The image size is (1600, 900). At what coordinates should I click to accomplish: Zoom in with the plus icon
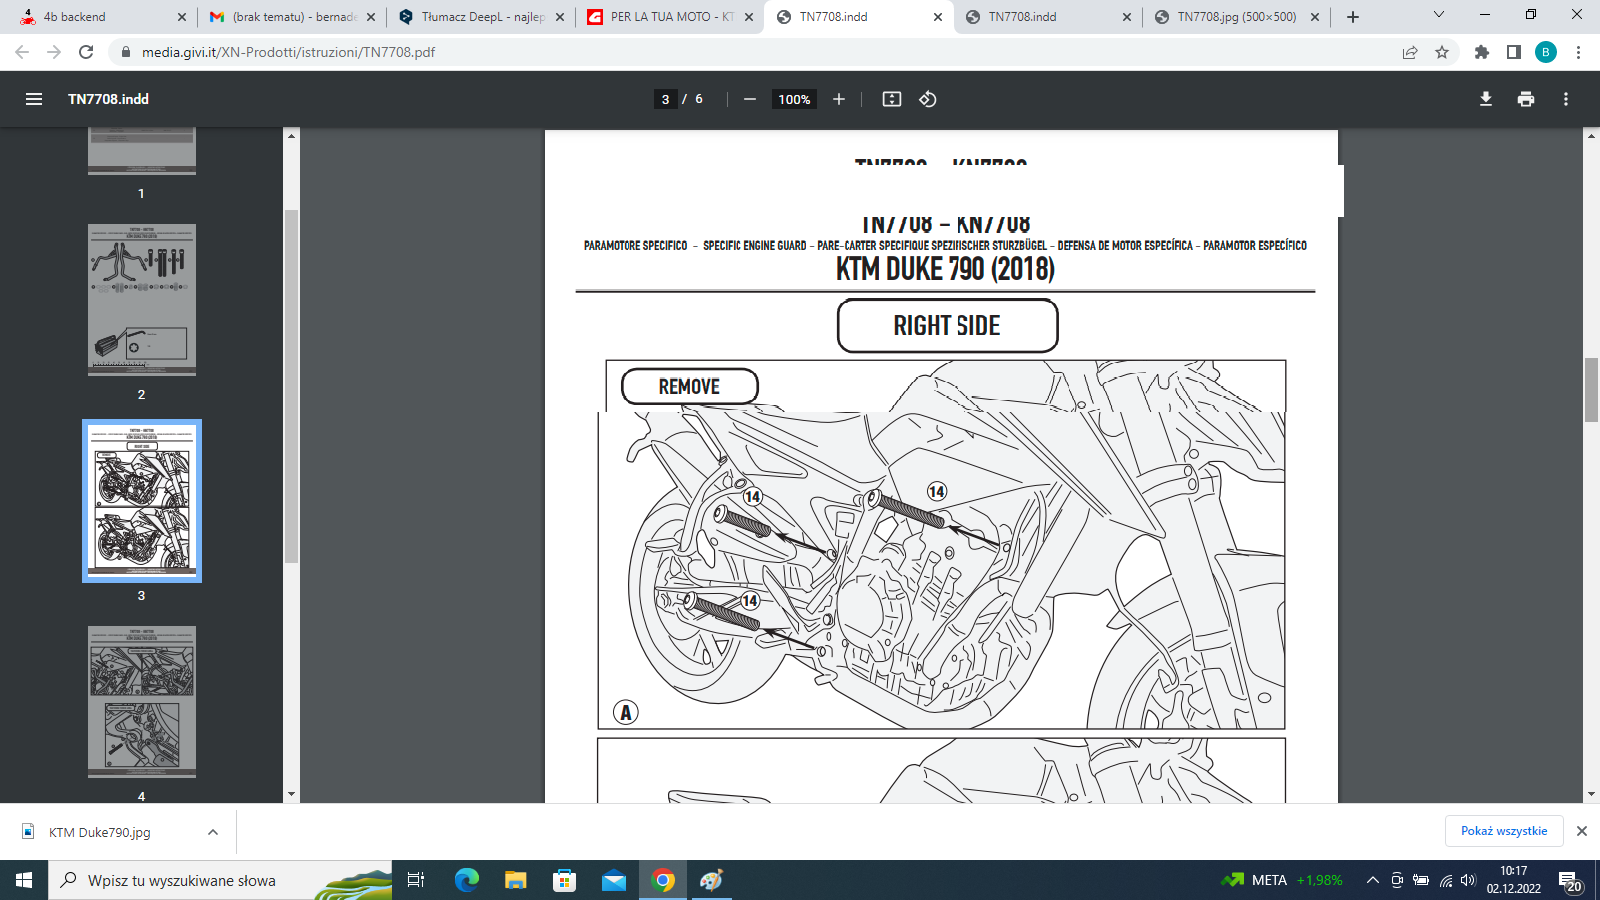tap(839, 99)
